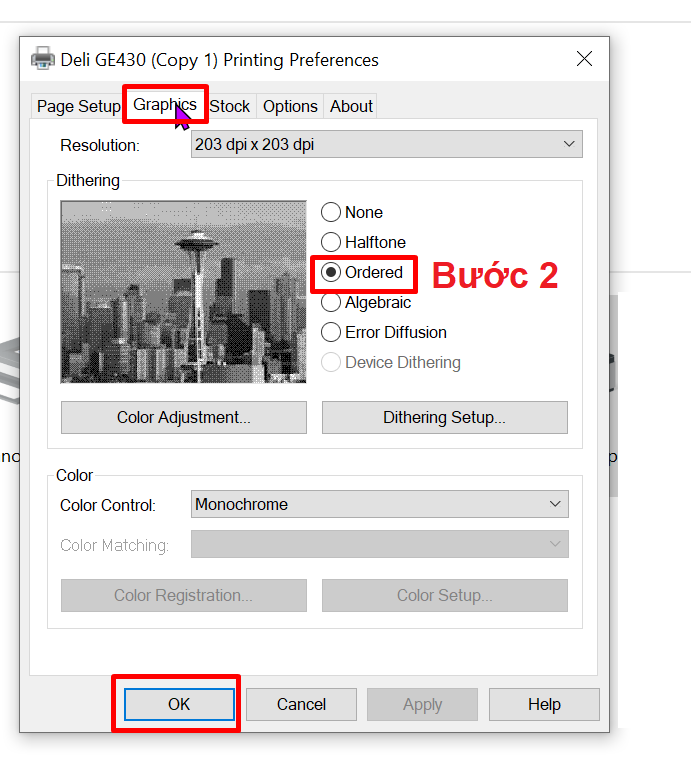691x771 pixels.
Task: Open Dithering Setup dialog
Action: click(444, 417)
